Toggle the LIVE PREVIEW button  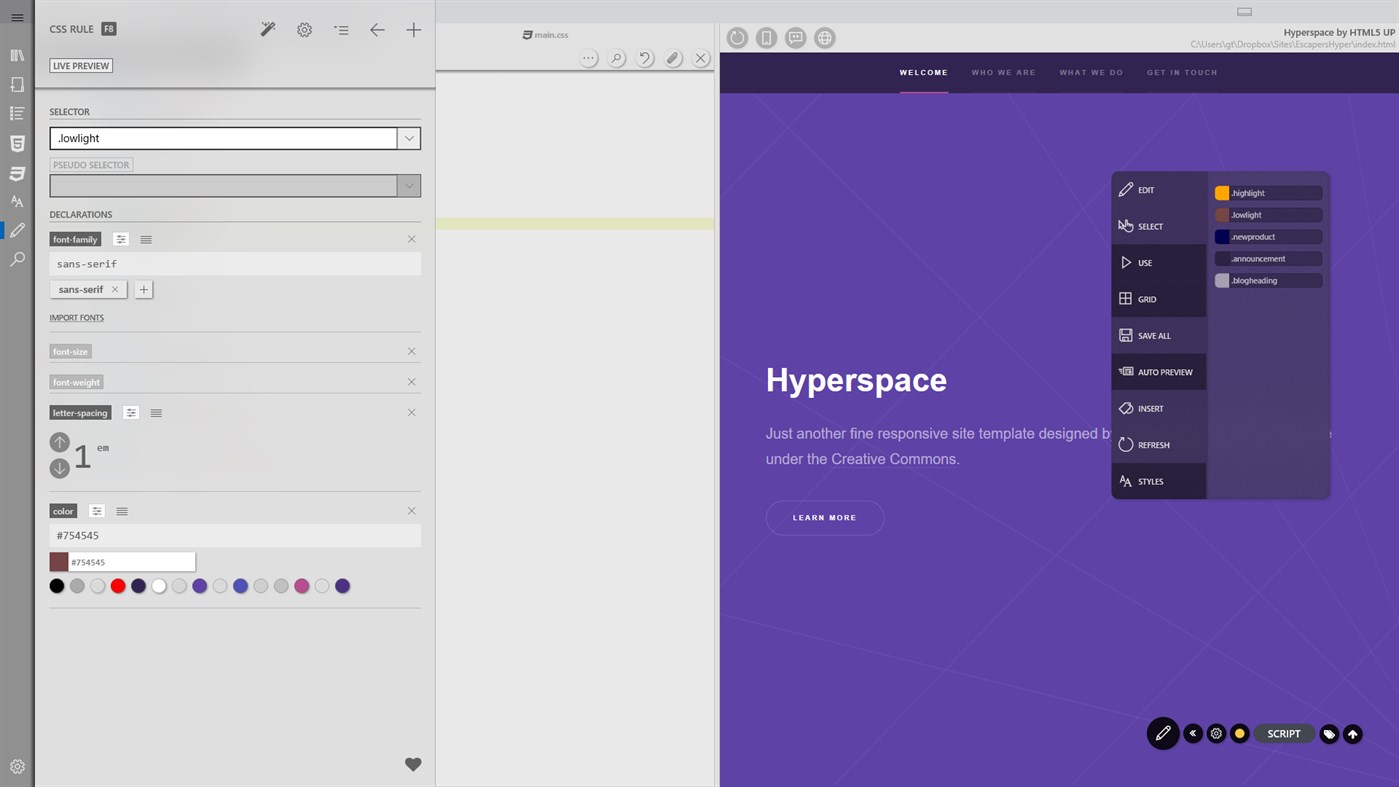click(81, 66)
